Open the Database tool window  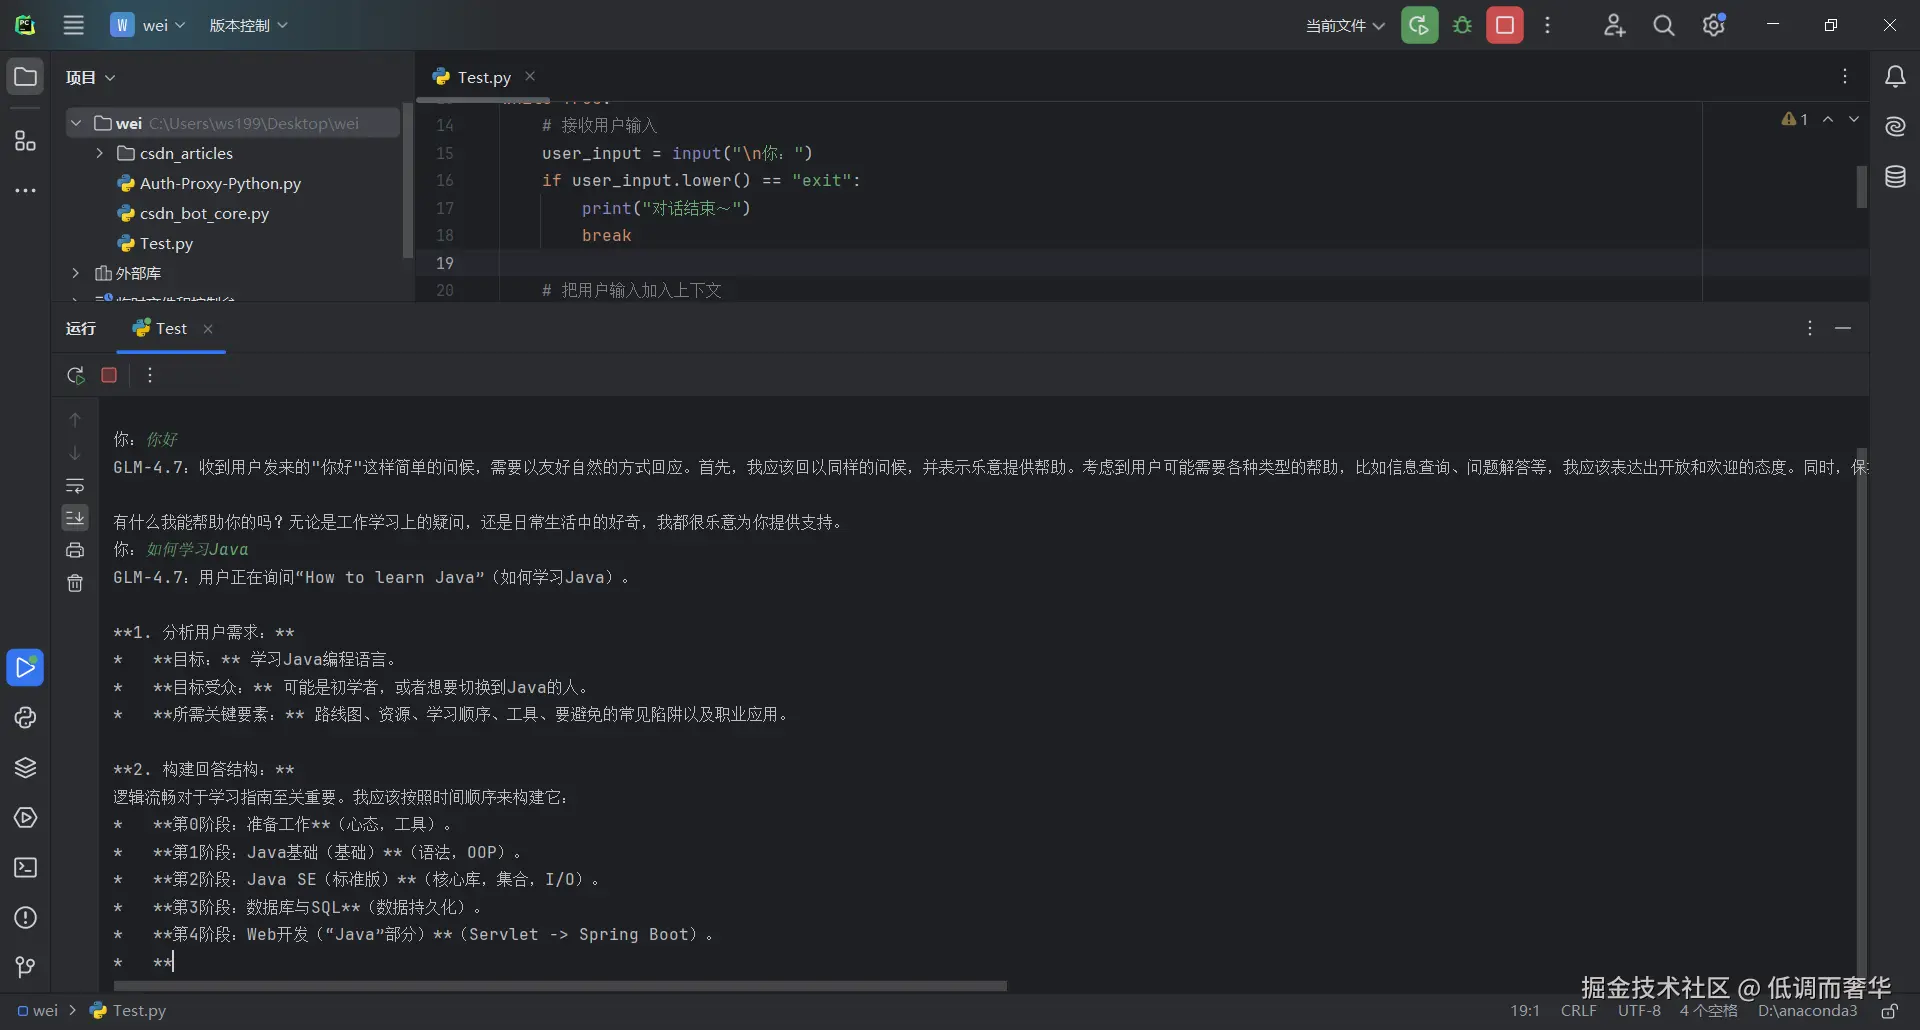pos(1895,177)
